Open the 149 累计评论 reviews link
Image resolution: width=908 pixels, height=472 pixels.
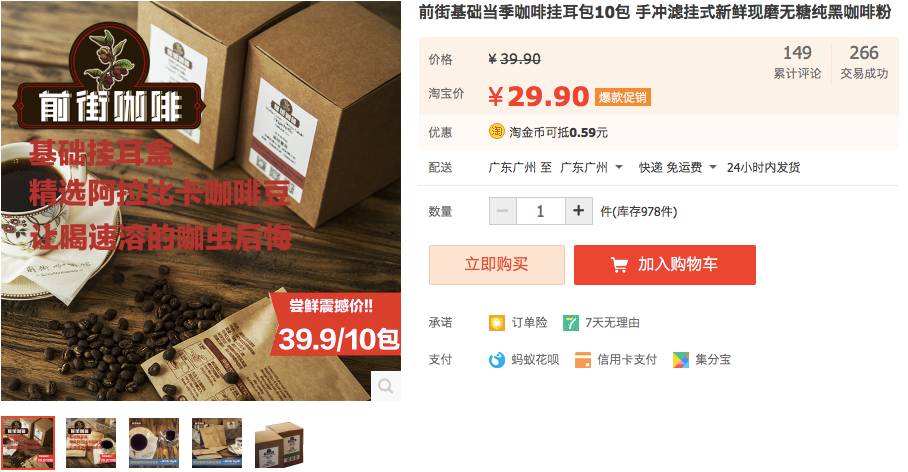pos(797,62)
